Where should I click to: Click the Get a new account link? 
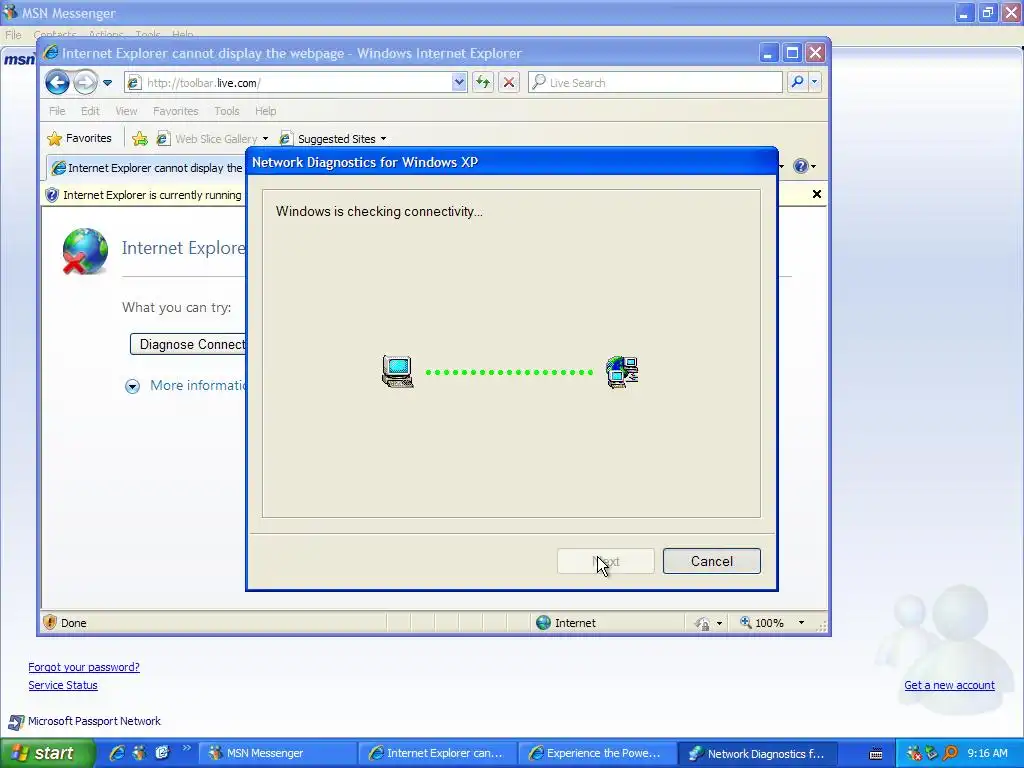pos(949,685)
